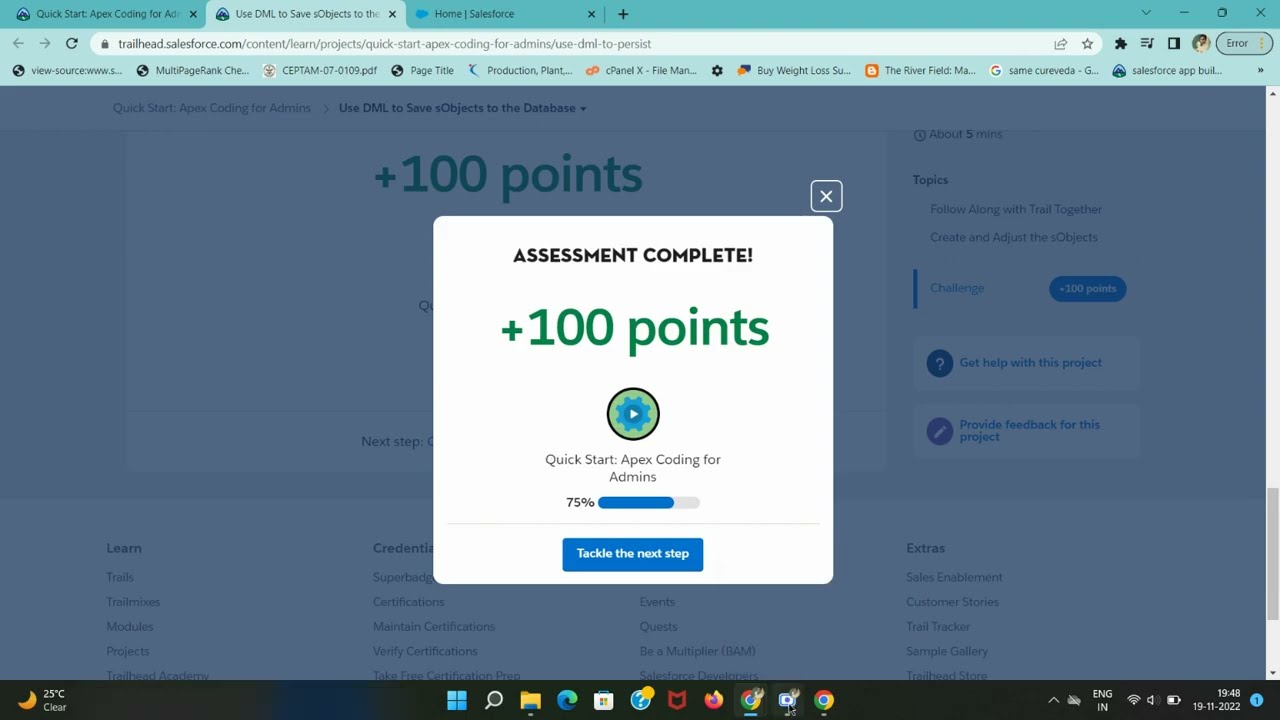This screenshot has height=720, width=1280.
Task: Open the Trail Tracker footer link
Action: (x=938, y=626)
